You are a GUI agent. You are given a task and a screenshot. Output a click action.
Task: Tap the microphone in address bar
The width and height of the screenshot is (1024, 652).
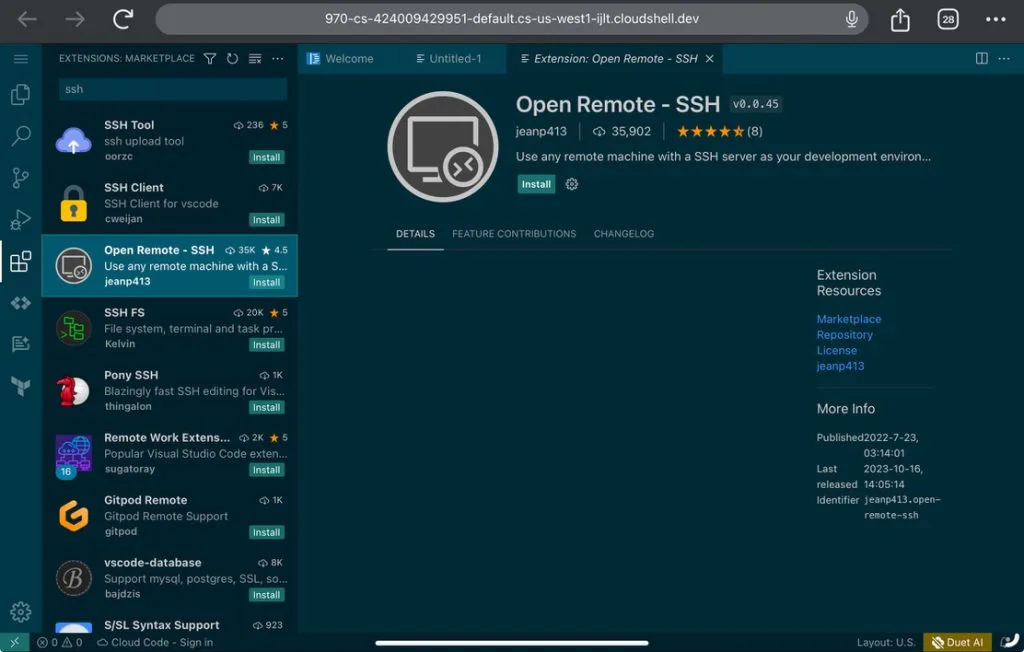[x=852, y=19]
